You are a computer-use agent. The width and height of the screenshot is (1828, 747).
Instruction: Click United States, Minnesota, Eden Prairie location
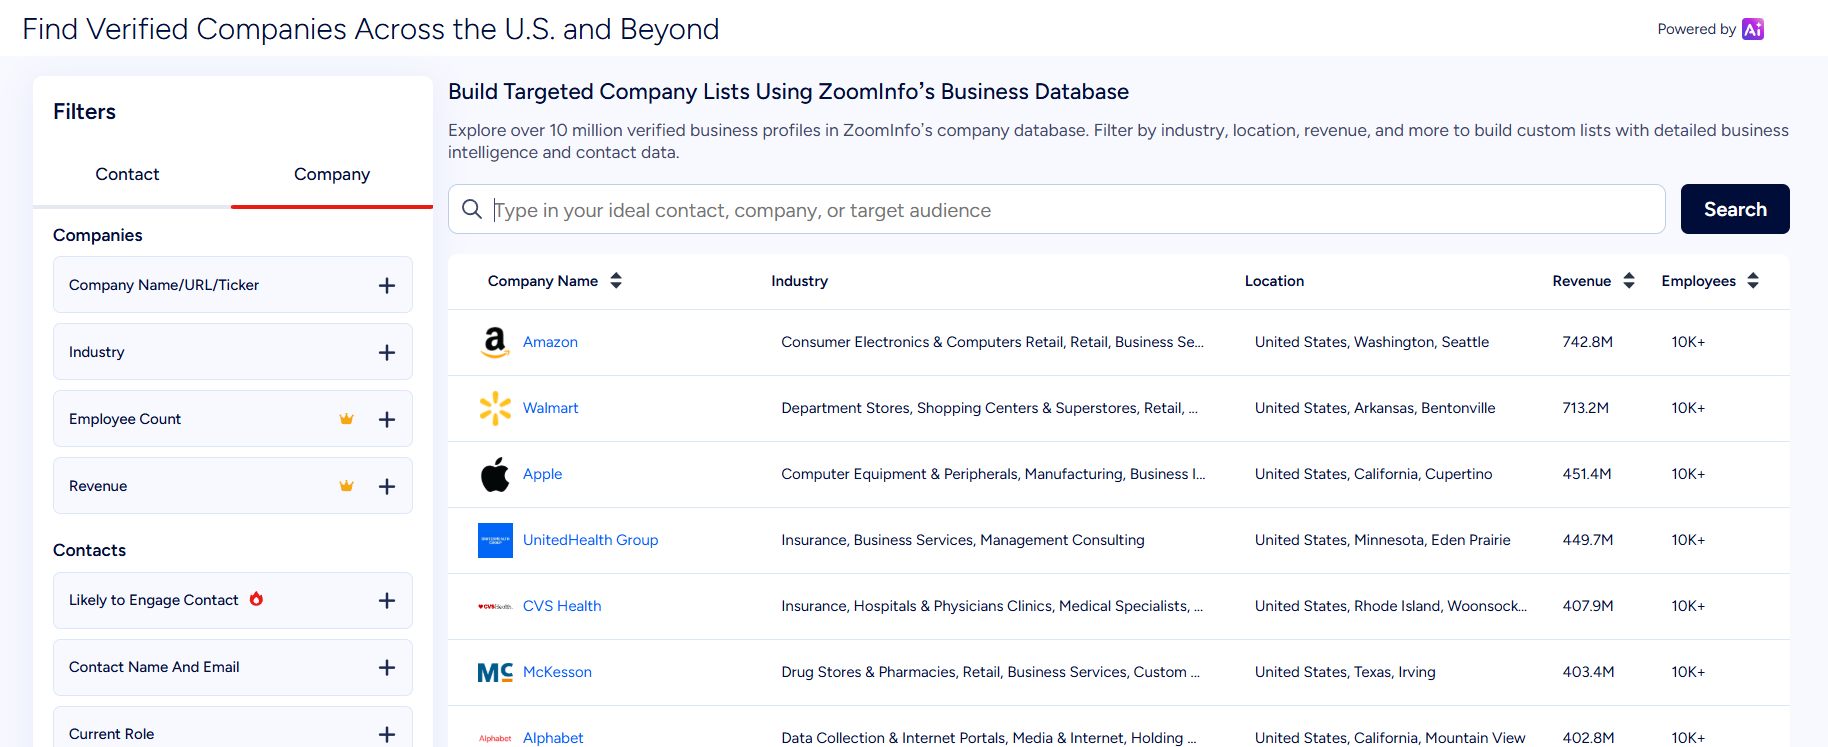(1383, 540)
